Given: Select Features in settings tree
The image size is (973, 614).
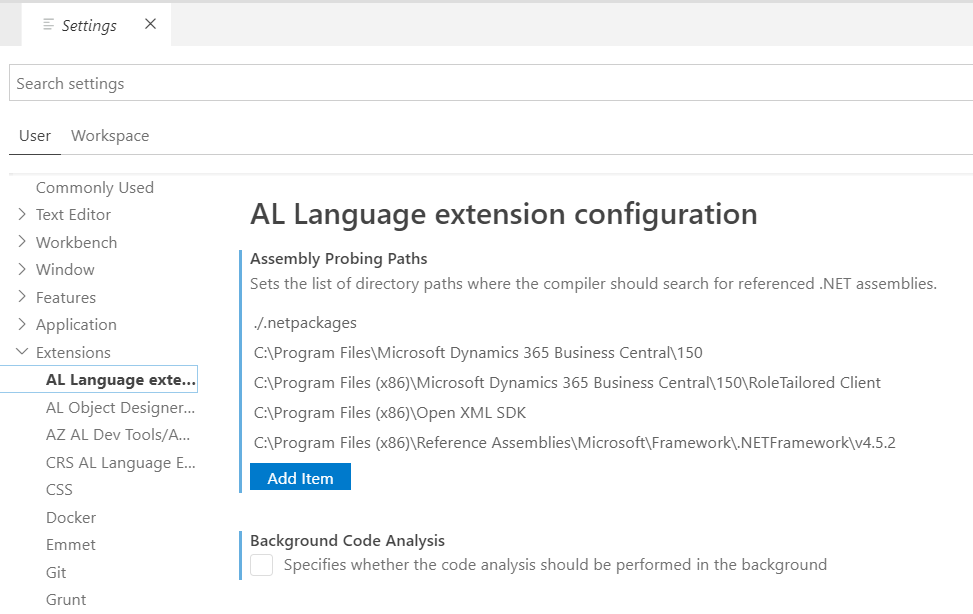Looking at the screenshot, I should 66,297.
